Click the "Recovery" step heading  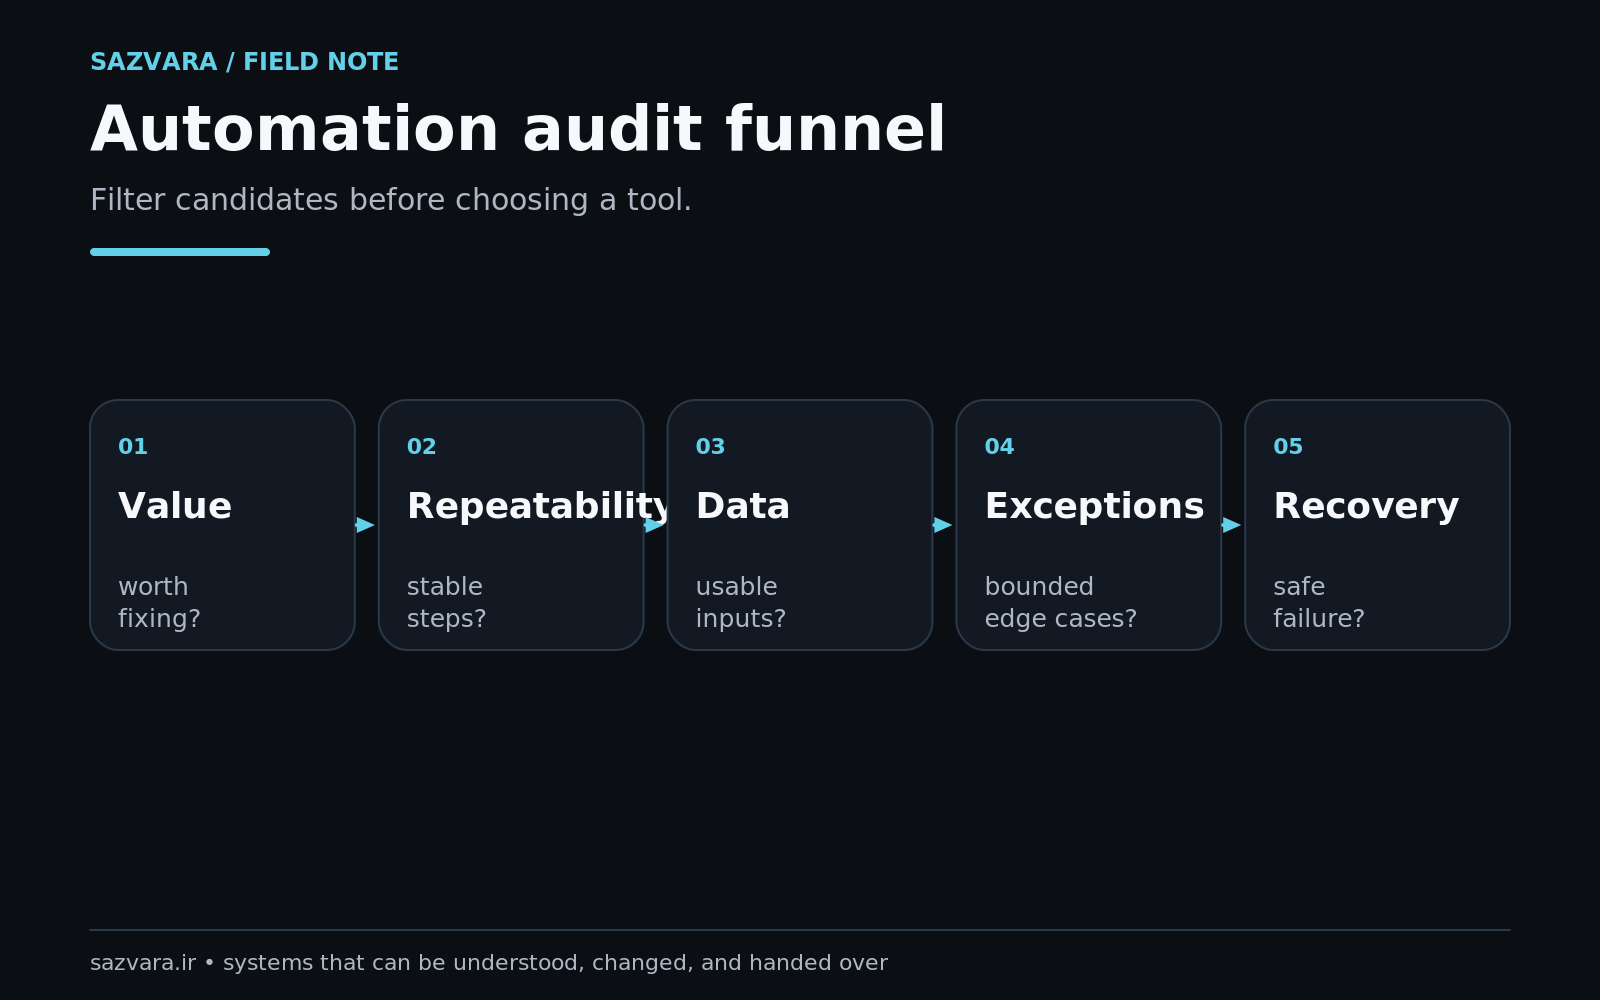[1366, 506]
